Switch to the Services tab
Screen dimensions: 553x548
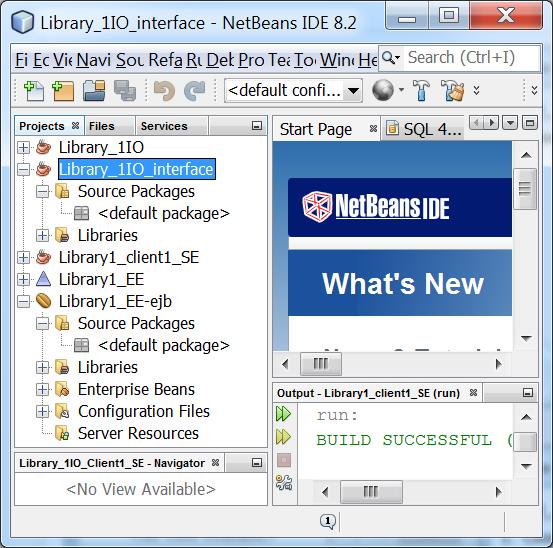click(x=172, y=126)
